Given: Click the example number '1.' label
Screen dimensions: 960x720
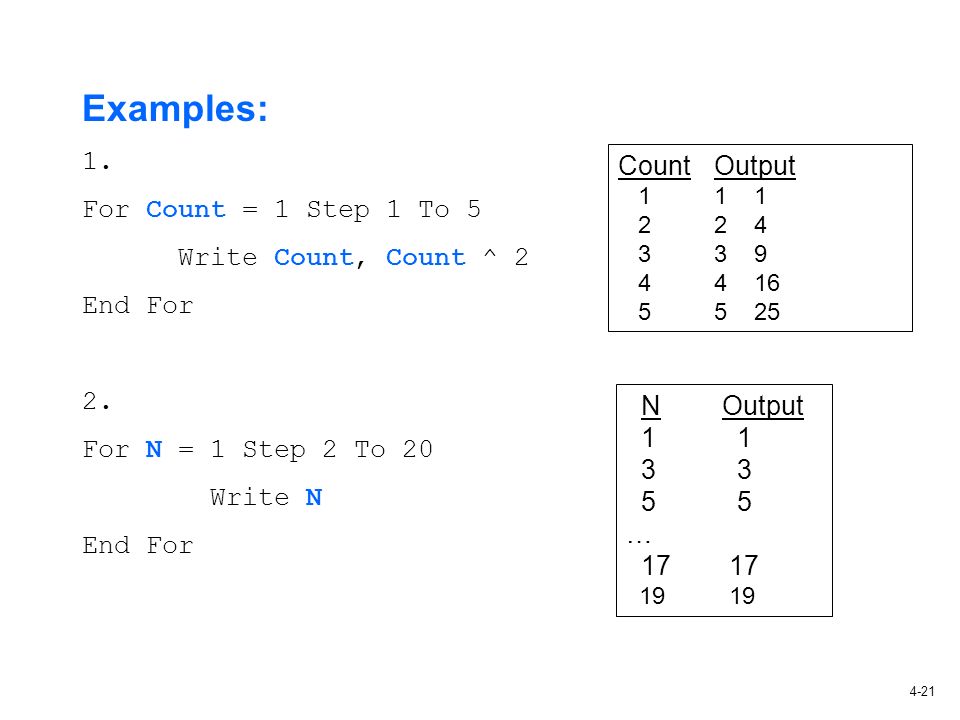Looking at the screenshot, I should (96, 161).
